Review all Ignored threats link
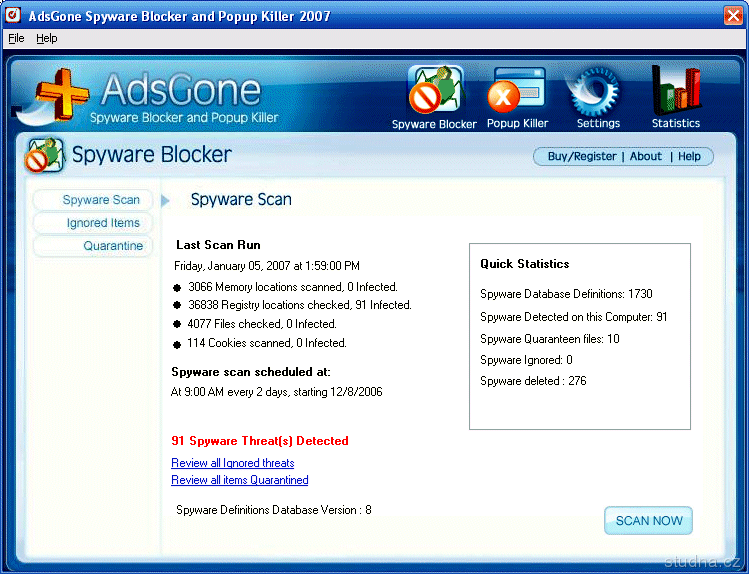This screenshot has height=574, width=749. click(232, 463)
